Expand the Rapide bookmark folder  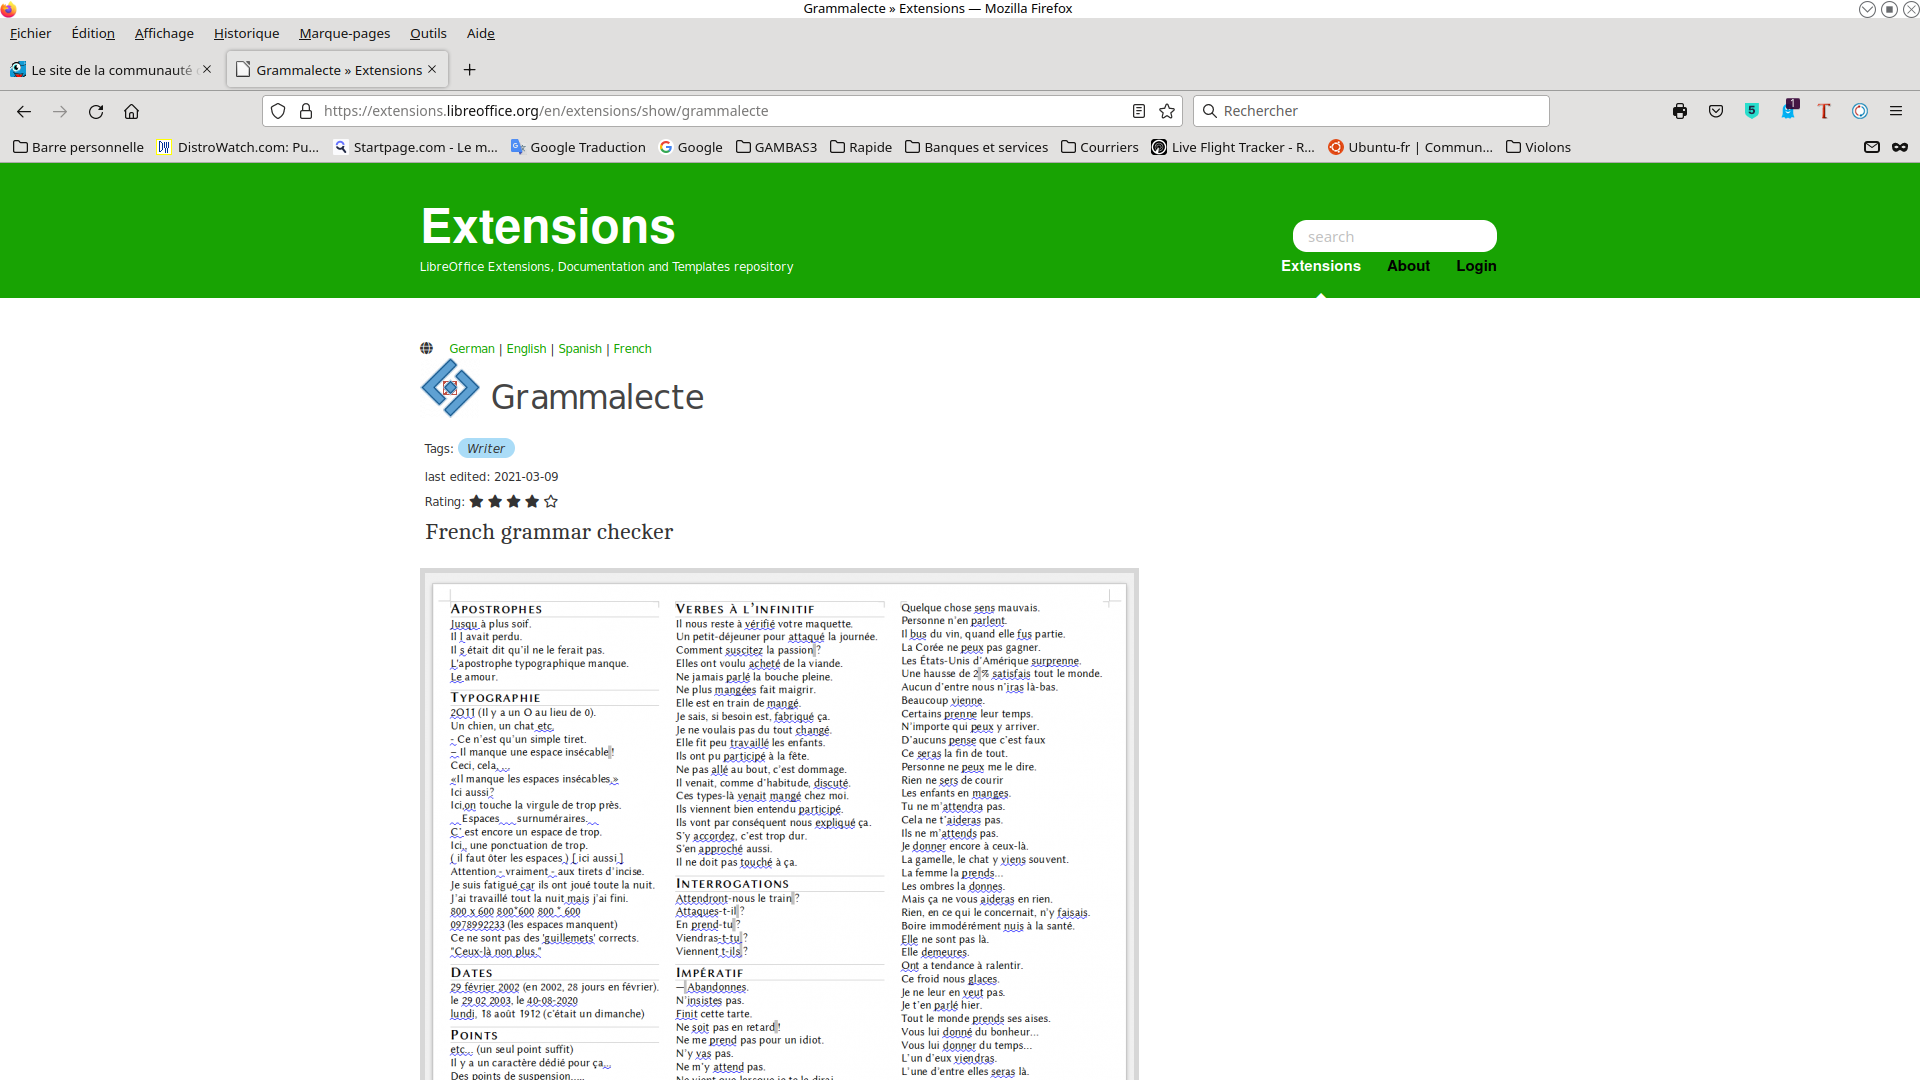[861, 147]
